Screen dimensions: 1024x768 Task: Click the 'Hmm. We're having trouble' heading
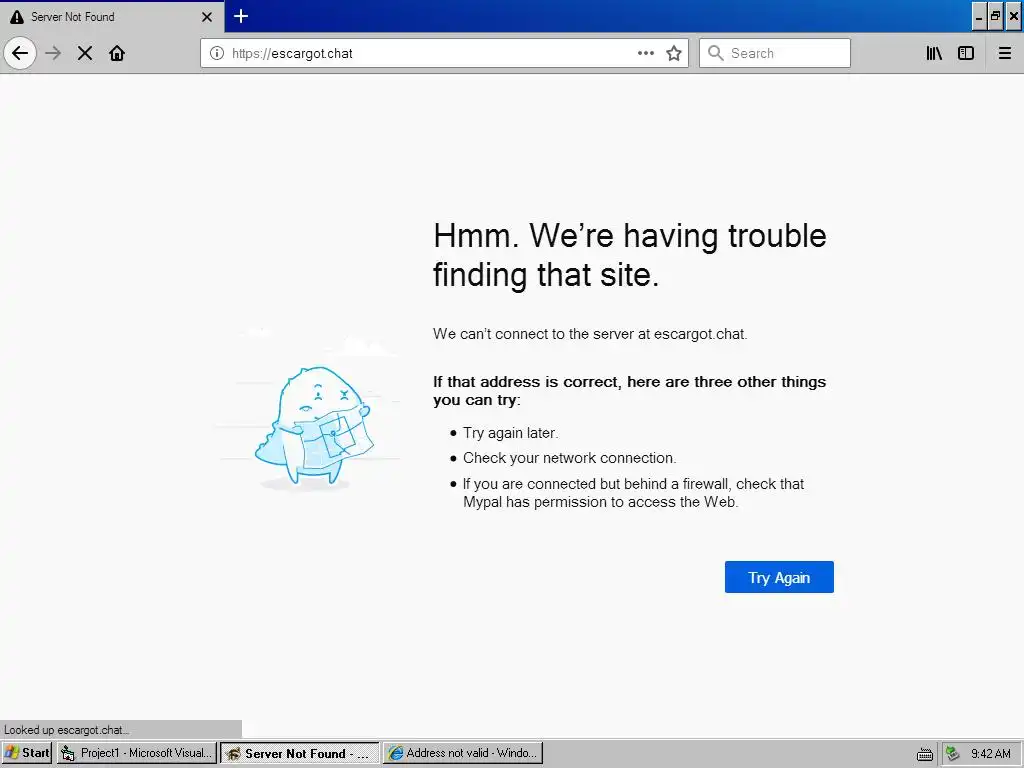click(x=630, y=255)
